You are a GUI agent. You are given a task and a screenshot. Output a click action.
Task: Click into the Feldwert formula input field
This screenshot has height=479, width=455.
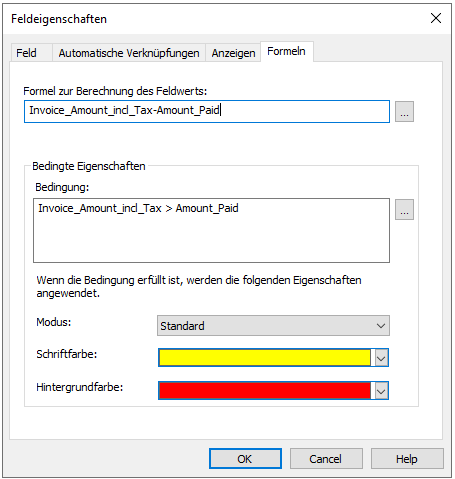coord(207,111)
